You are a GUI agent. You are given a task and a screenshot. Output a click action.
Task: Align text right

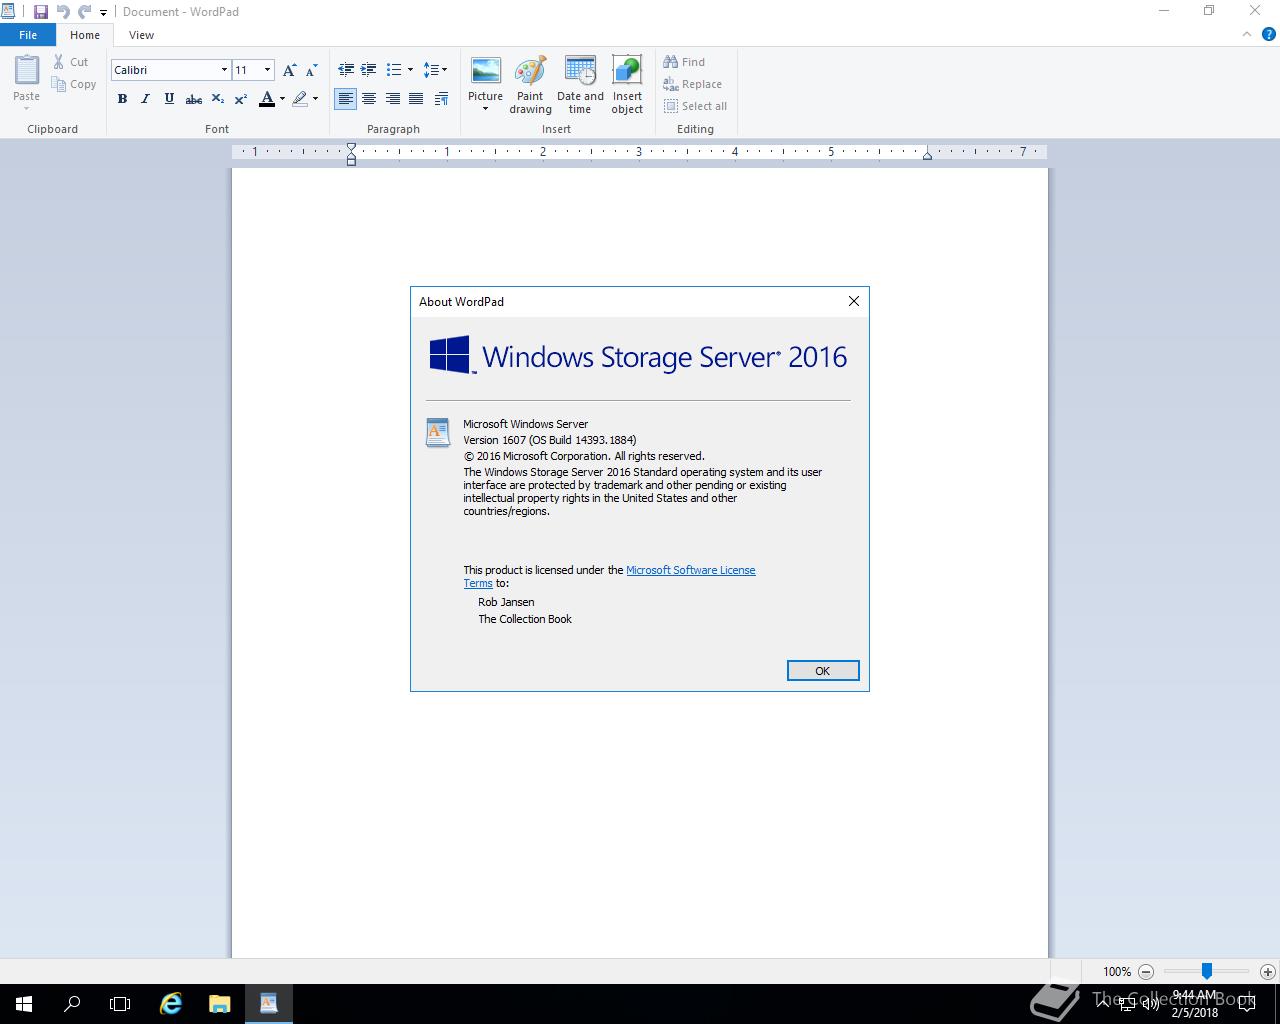(x=392, y=99)
